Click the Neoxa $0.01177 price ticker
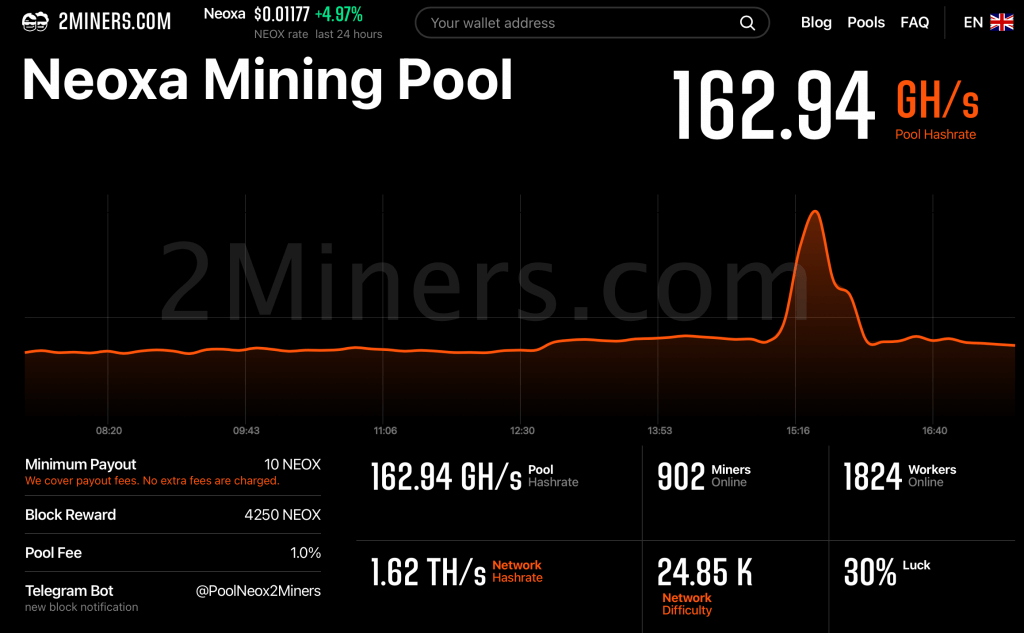The width and height of the screenshot is (1024, 633). [x=272, y=15]
